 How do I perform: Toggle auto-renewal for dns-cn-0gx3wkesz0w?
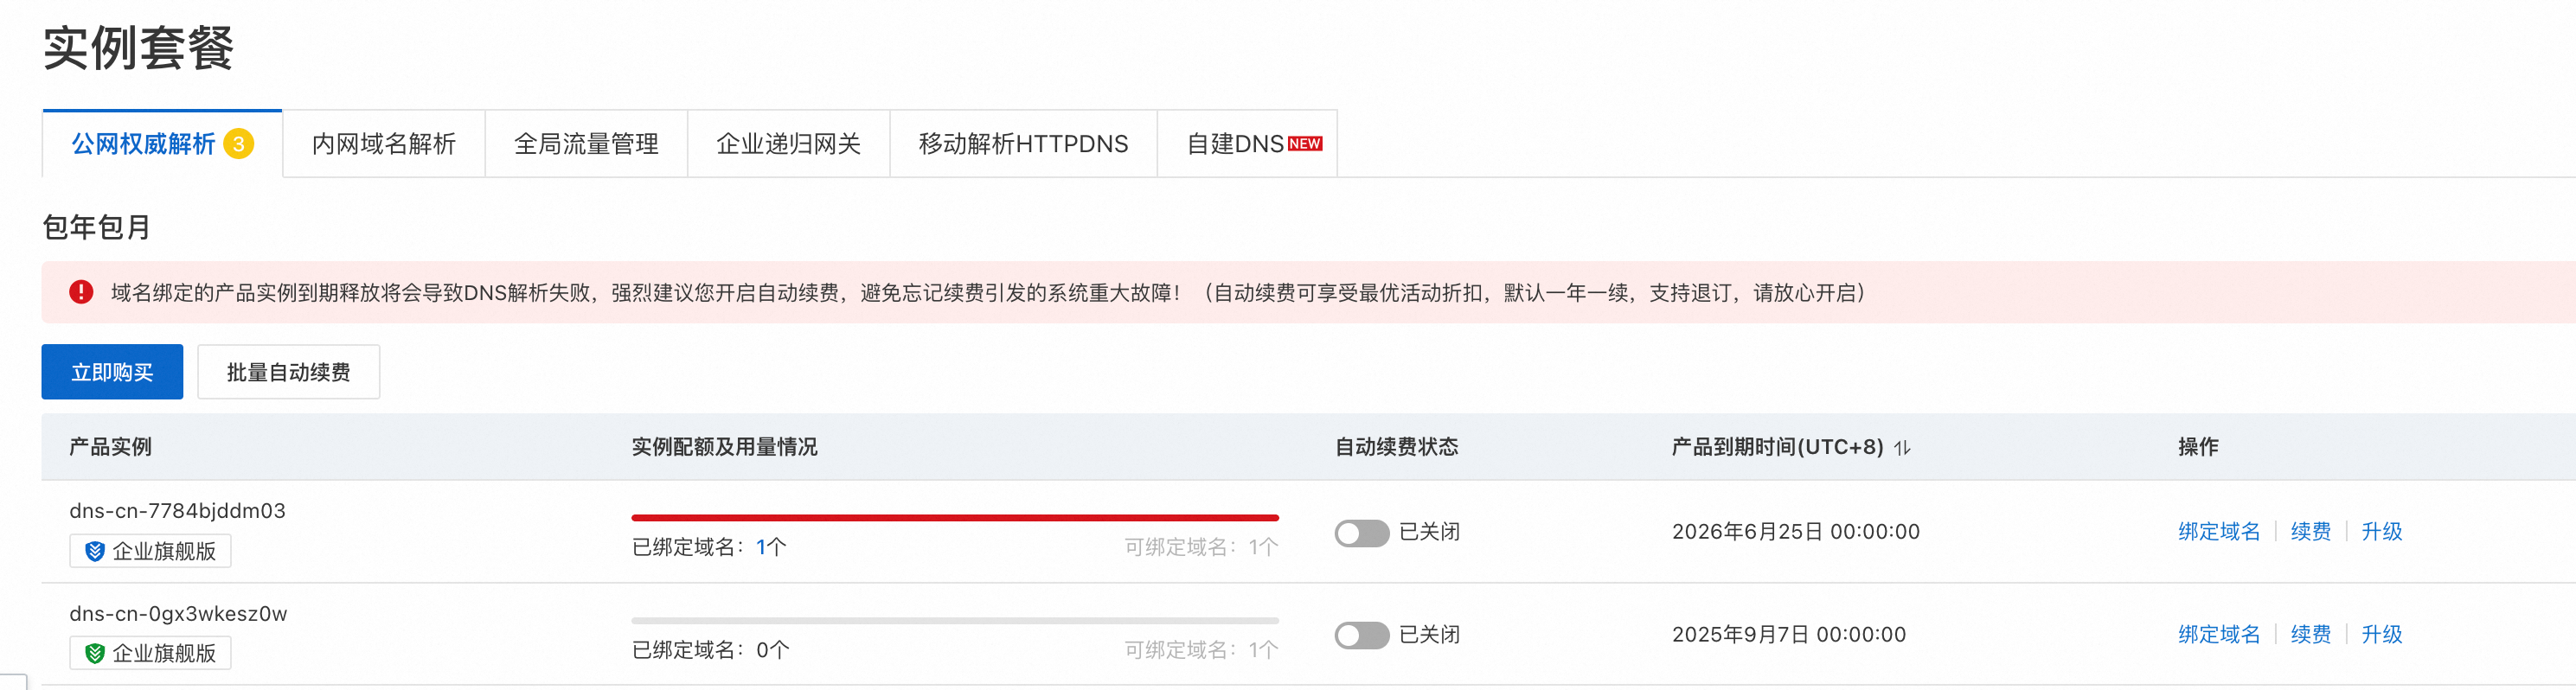tap(1361, 635)
